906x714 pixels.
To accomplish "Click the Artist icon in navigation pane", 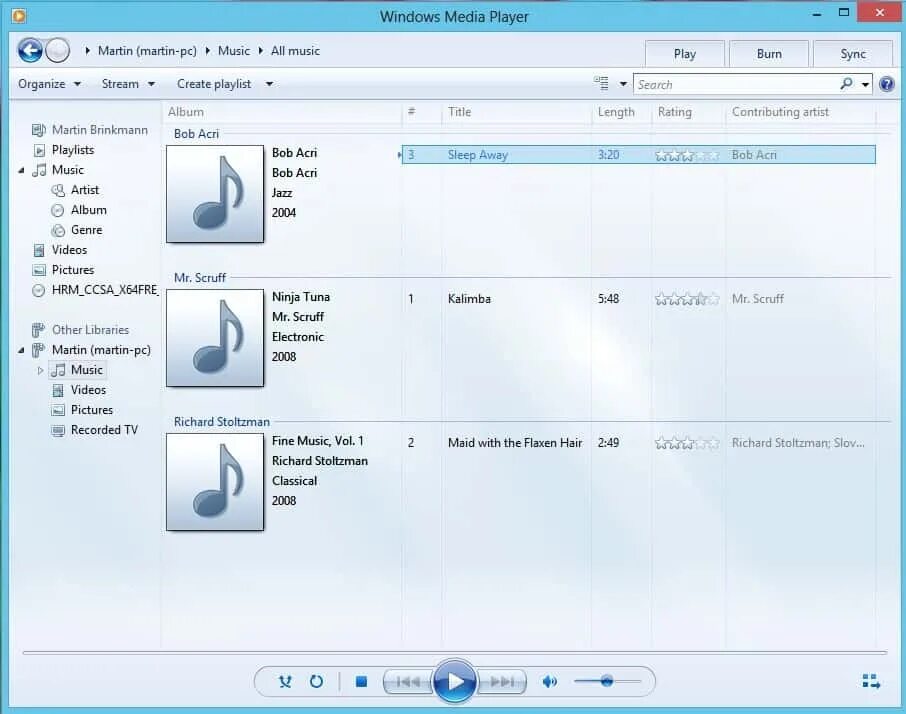I will (58, 190).
